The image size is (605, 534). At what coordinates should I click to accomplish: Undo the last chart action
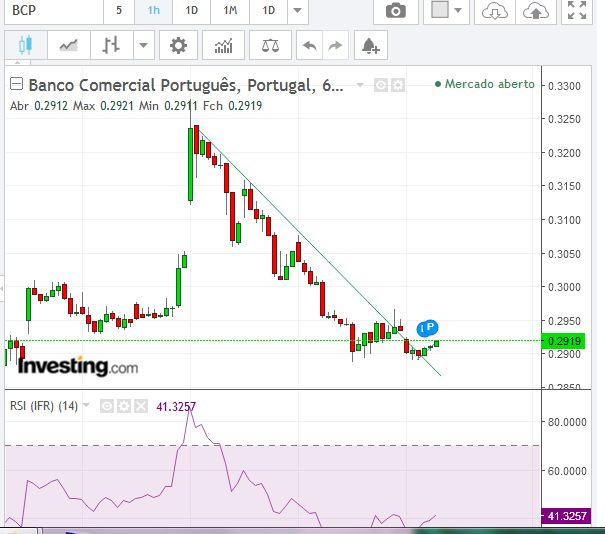click(x=309, y=46)
